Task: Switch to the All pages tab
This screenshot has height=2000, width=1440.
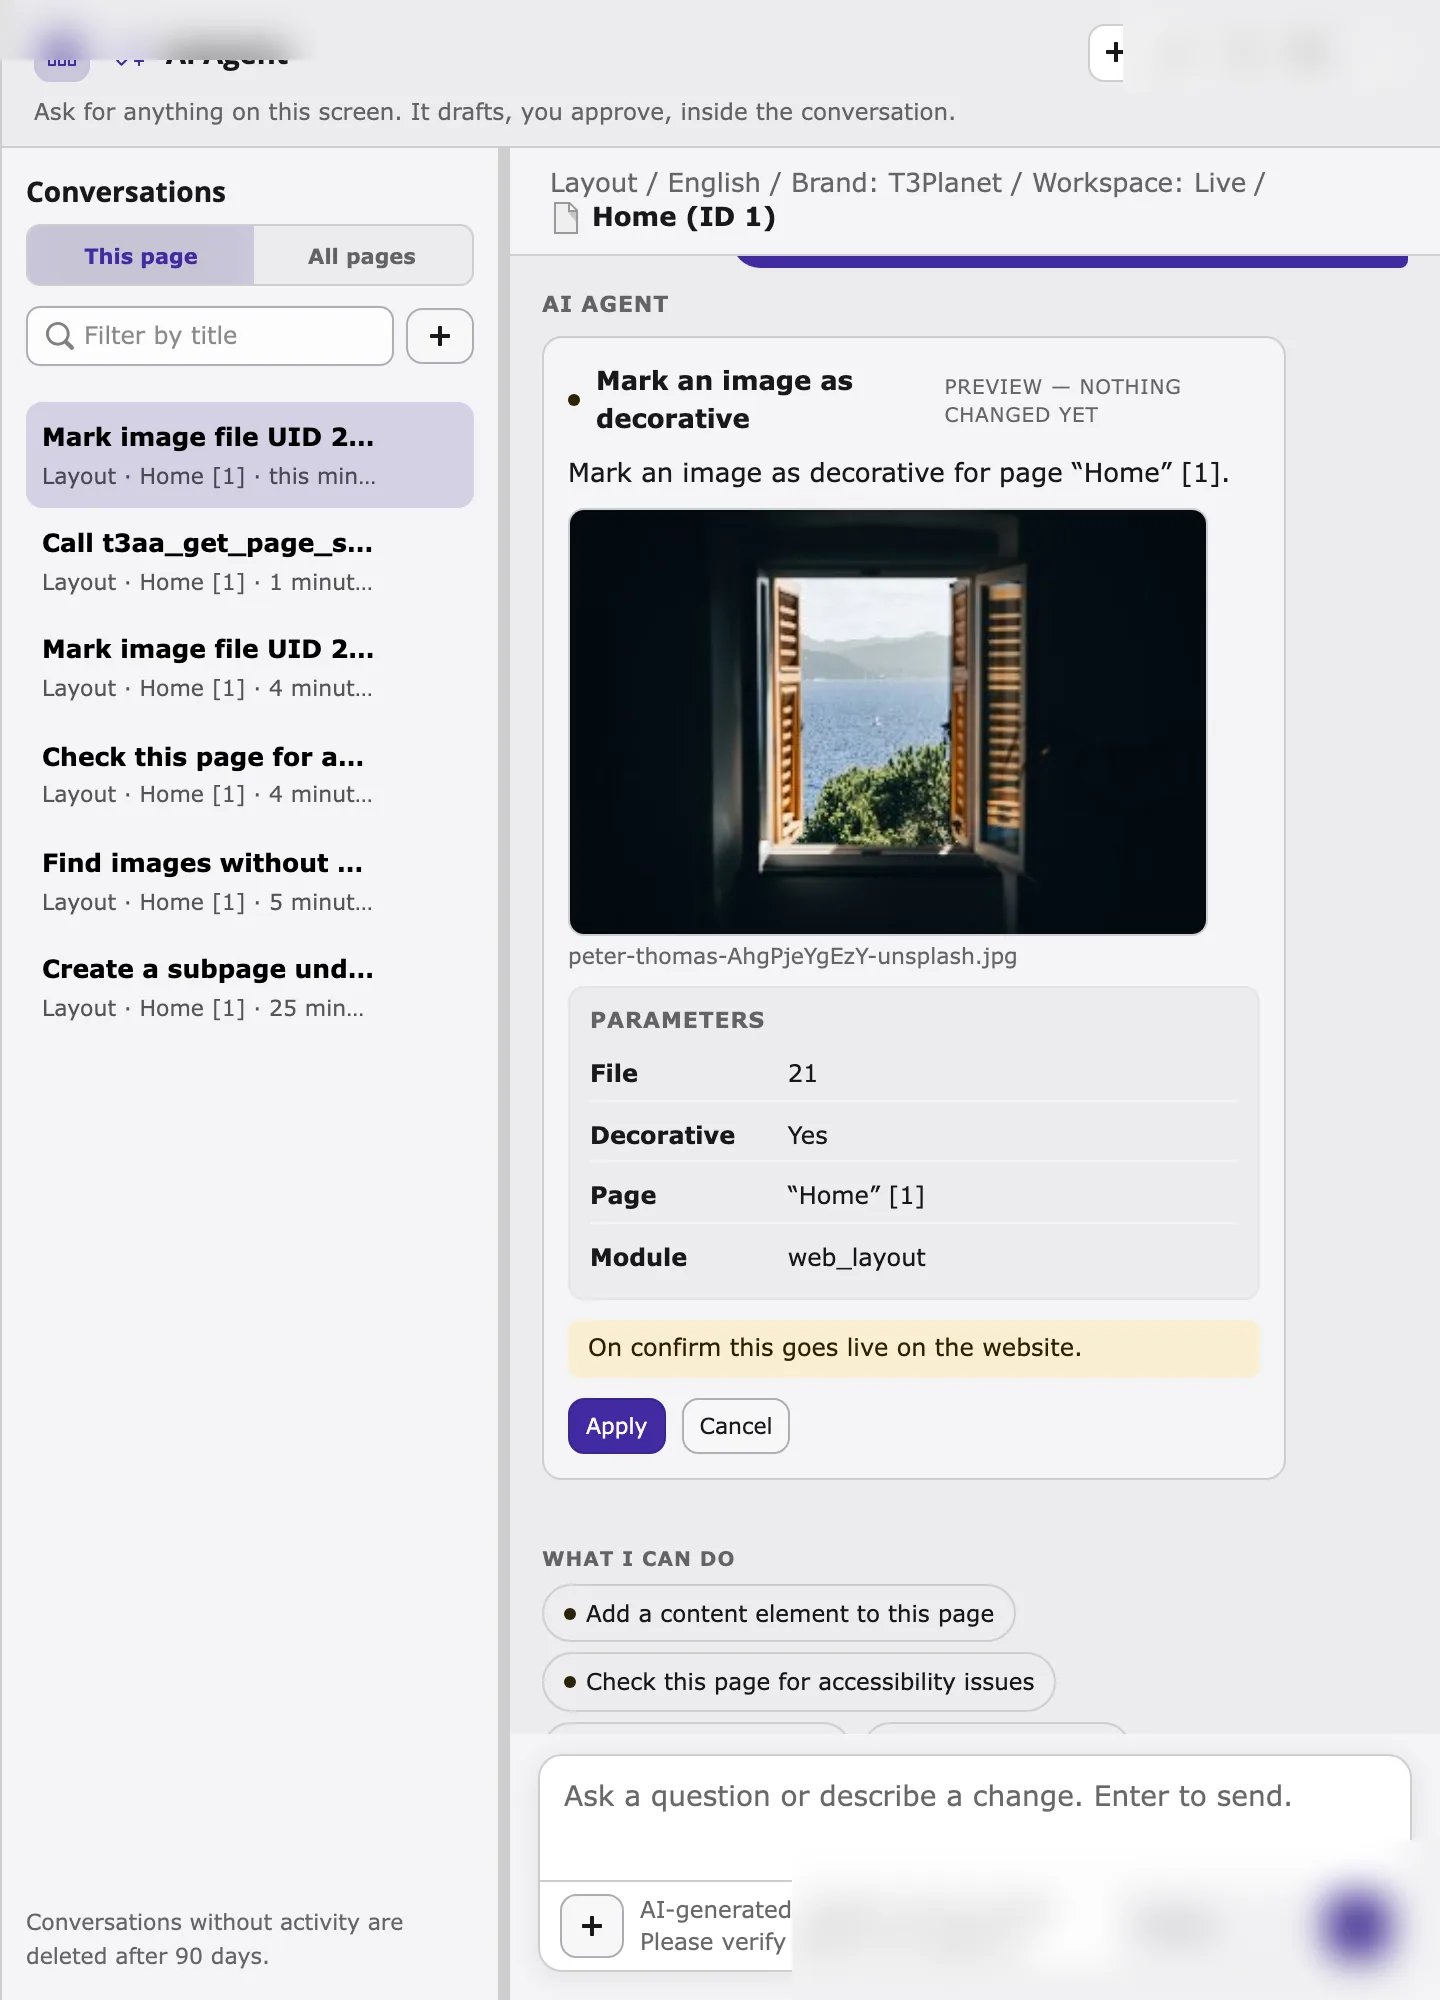Action: [362, 256]
